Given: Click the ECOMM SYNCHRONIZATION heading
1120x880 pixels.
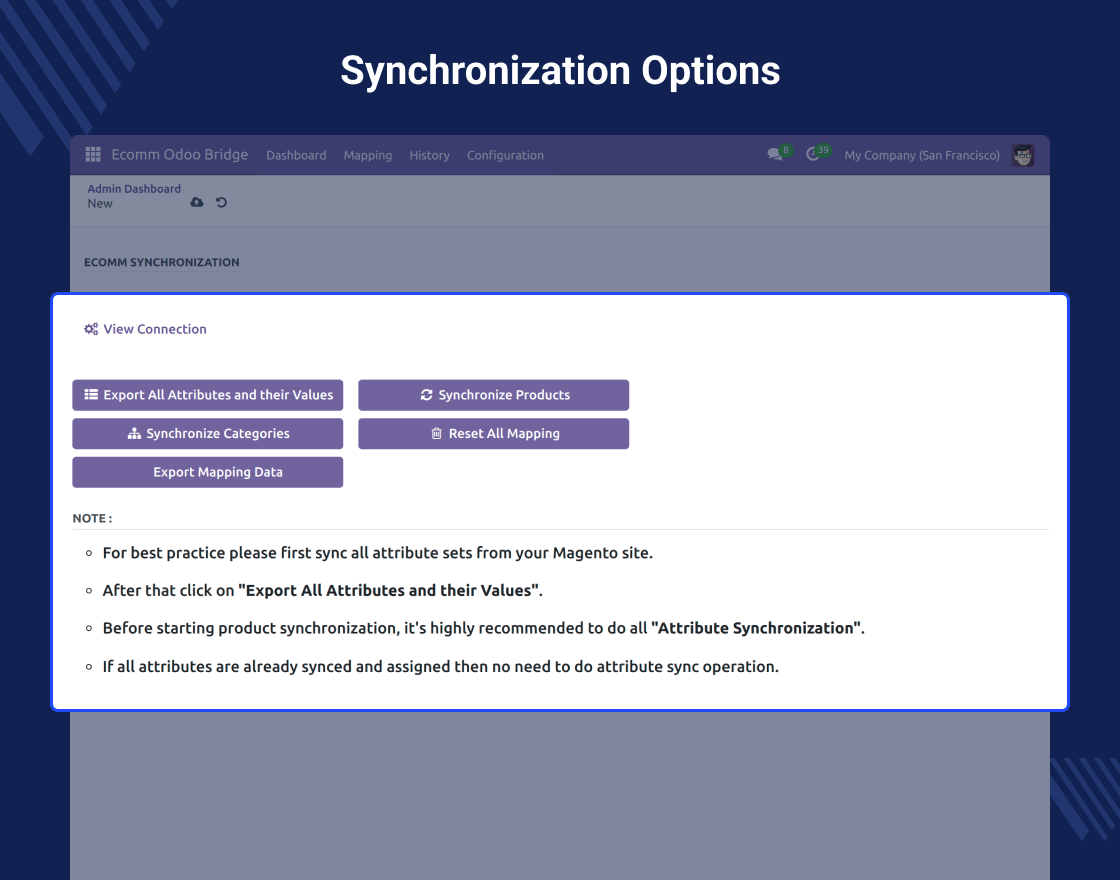Looking at the screenshot, I should [161, 262].
